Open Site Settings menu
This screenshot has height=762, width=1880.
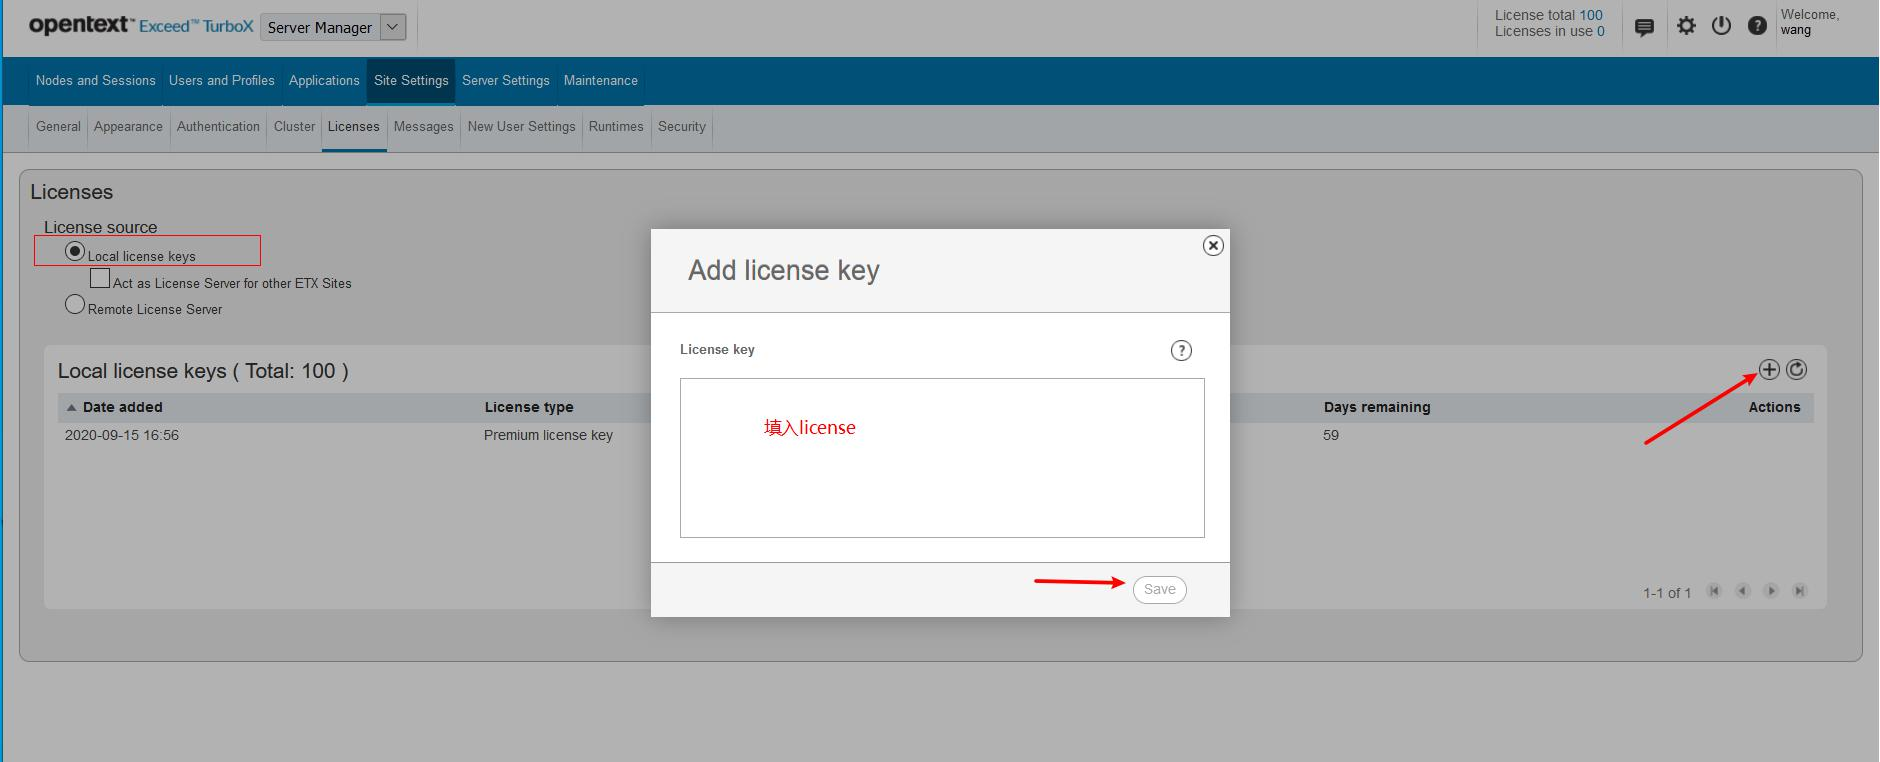click(x=411, y=80)
